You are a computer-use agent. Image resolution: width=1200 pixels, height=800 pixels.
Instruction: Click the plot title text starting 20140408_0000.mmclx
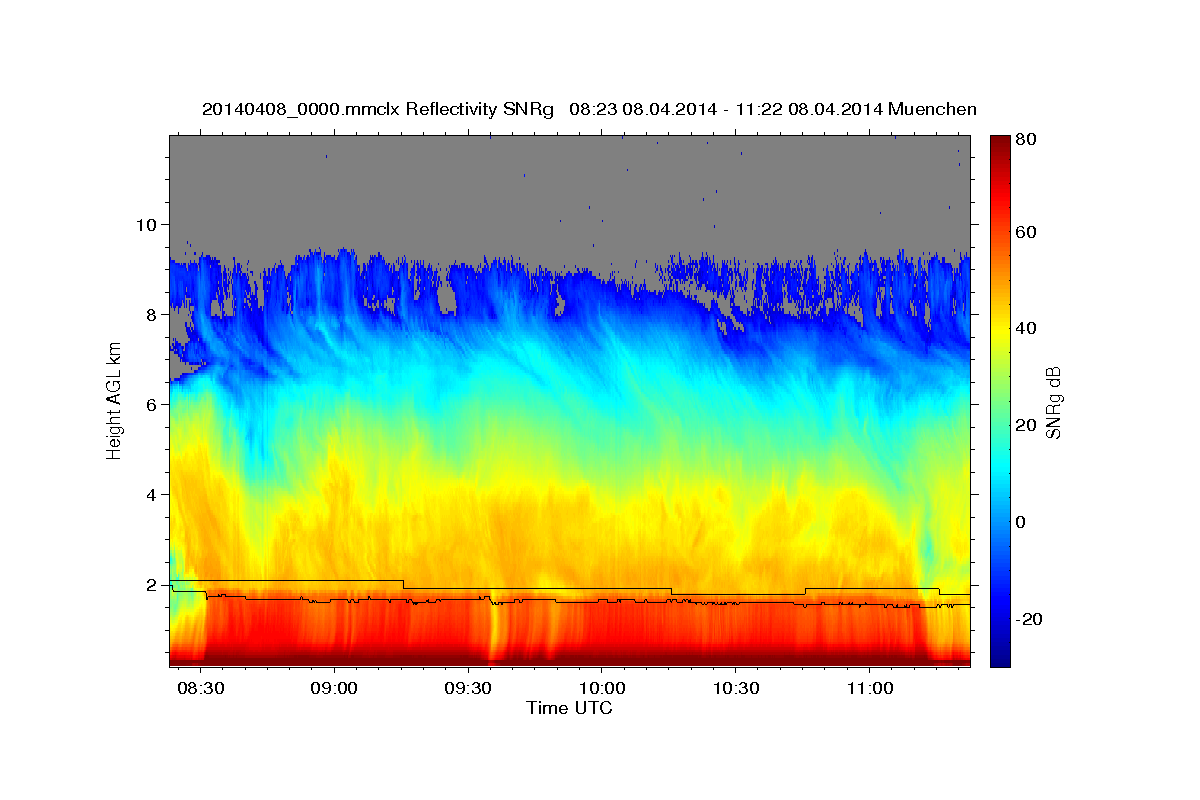click(589, 109)
